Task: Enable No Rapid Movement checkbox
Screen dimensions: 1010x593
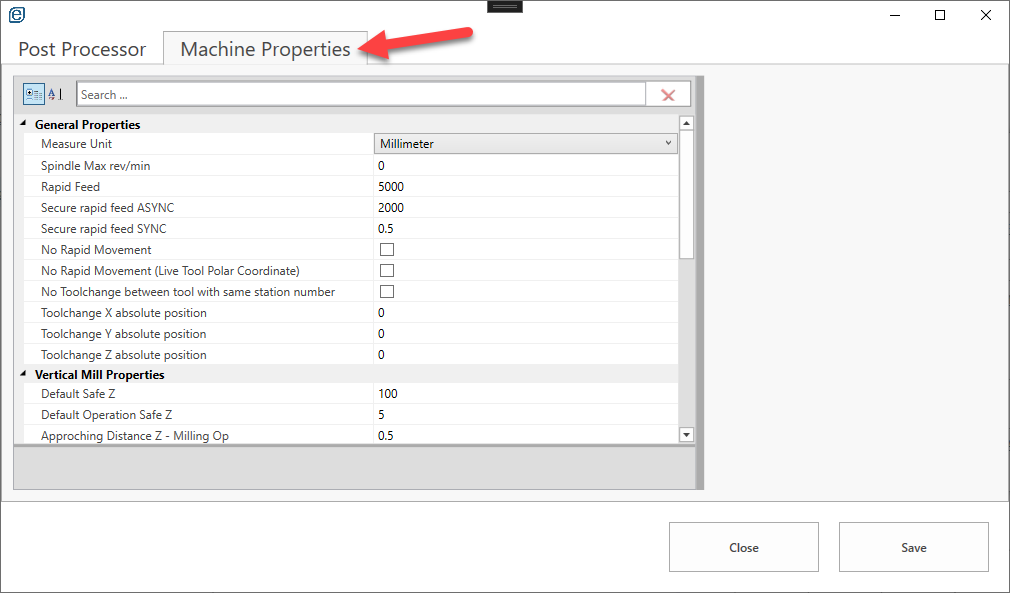Action: [387, 250]
